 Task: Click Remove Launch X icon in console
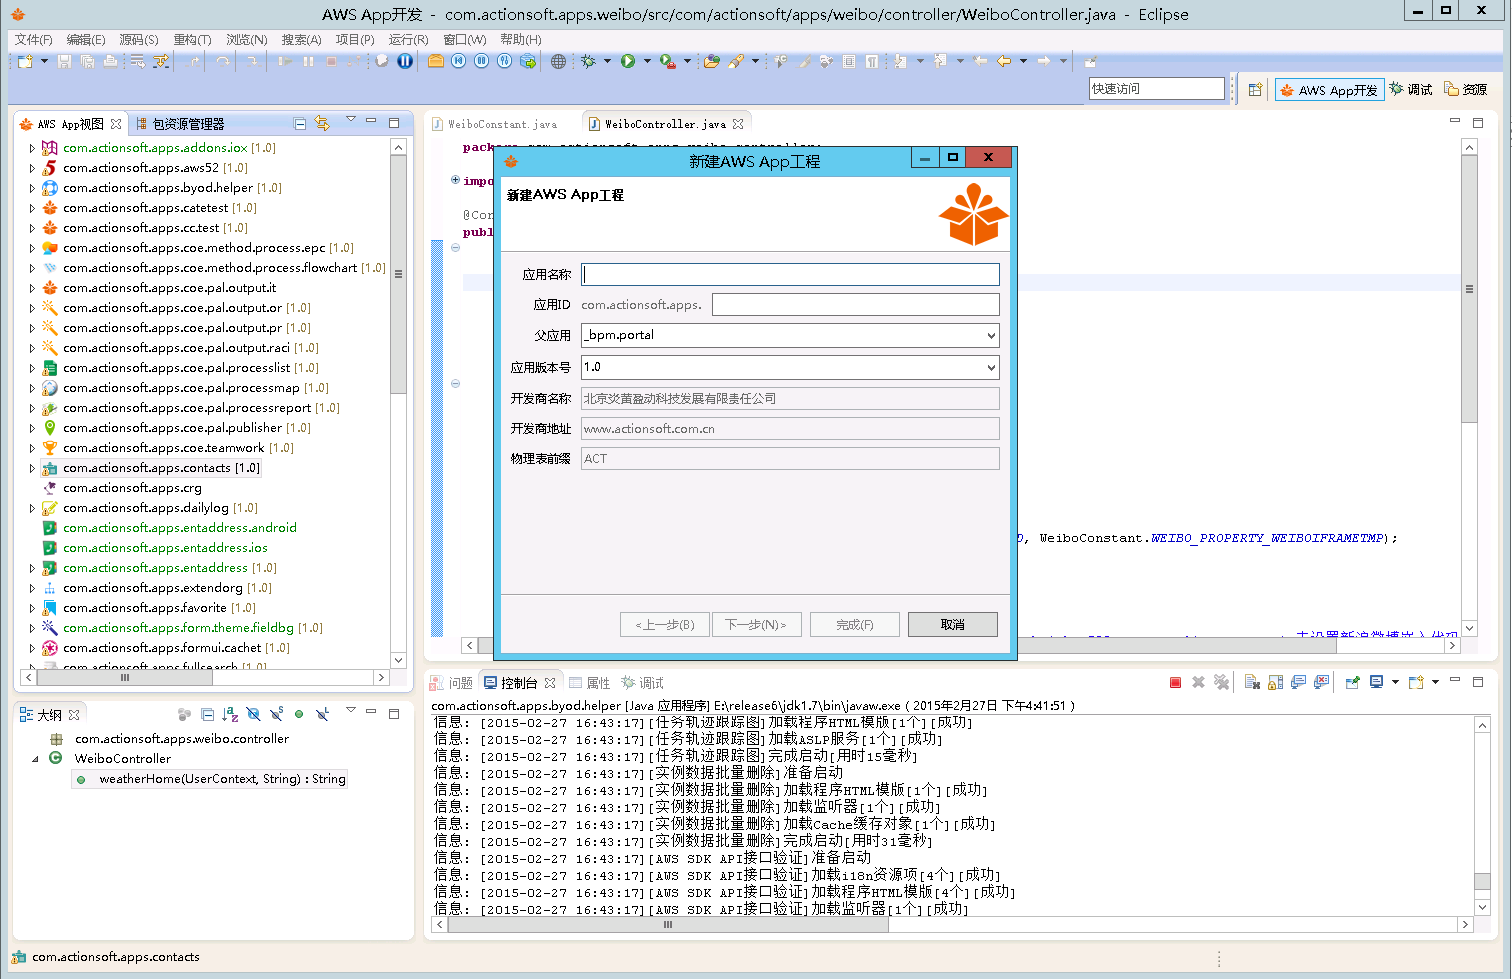[1198, 683]
